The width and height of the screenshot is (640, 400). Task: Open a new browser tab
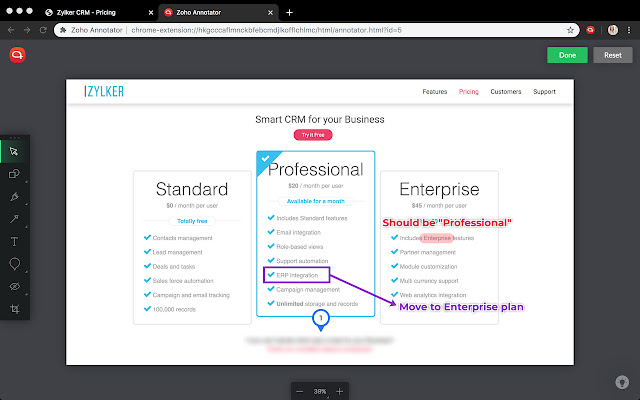click(x=289, y=13)
